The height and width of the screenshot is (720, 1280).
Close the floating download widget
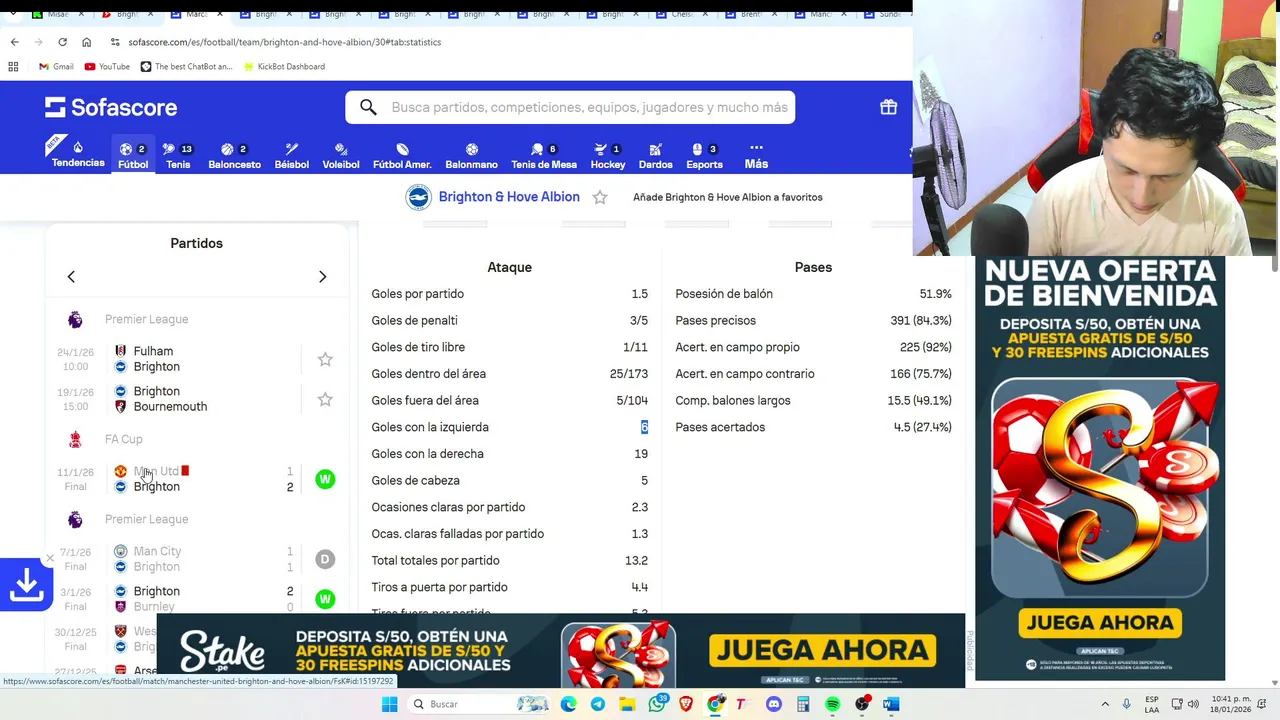(50, 558)
